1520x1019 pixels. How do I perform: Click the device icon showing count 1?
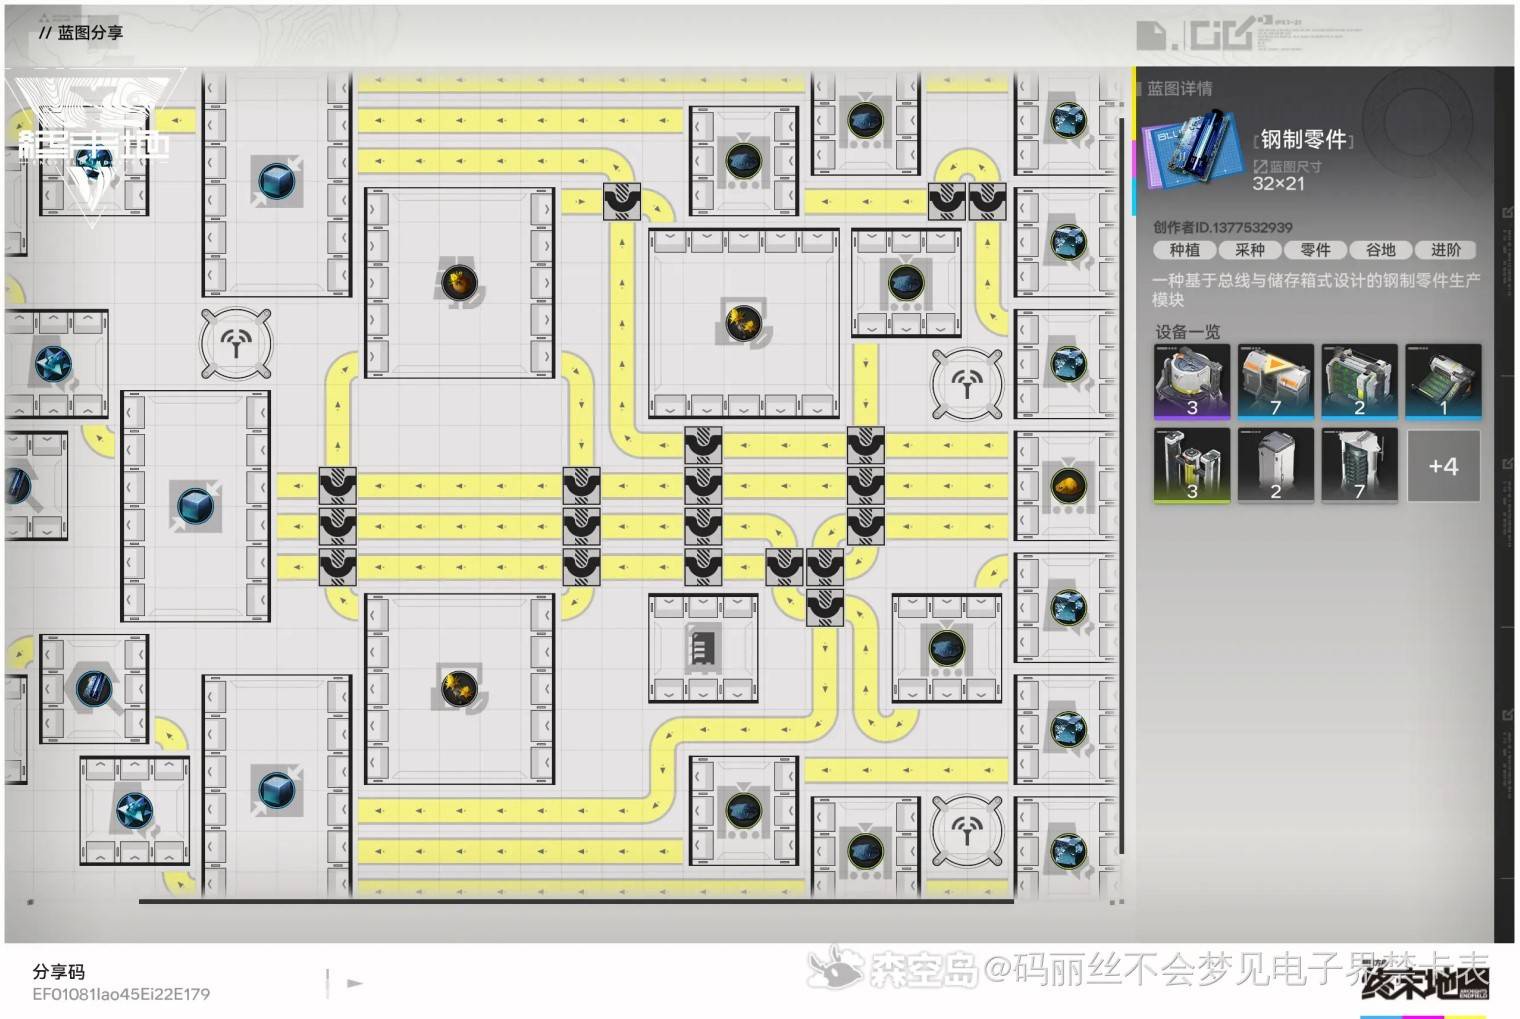(x=1443, y=381)
